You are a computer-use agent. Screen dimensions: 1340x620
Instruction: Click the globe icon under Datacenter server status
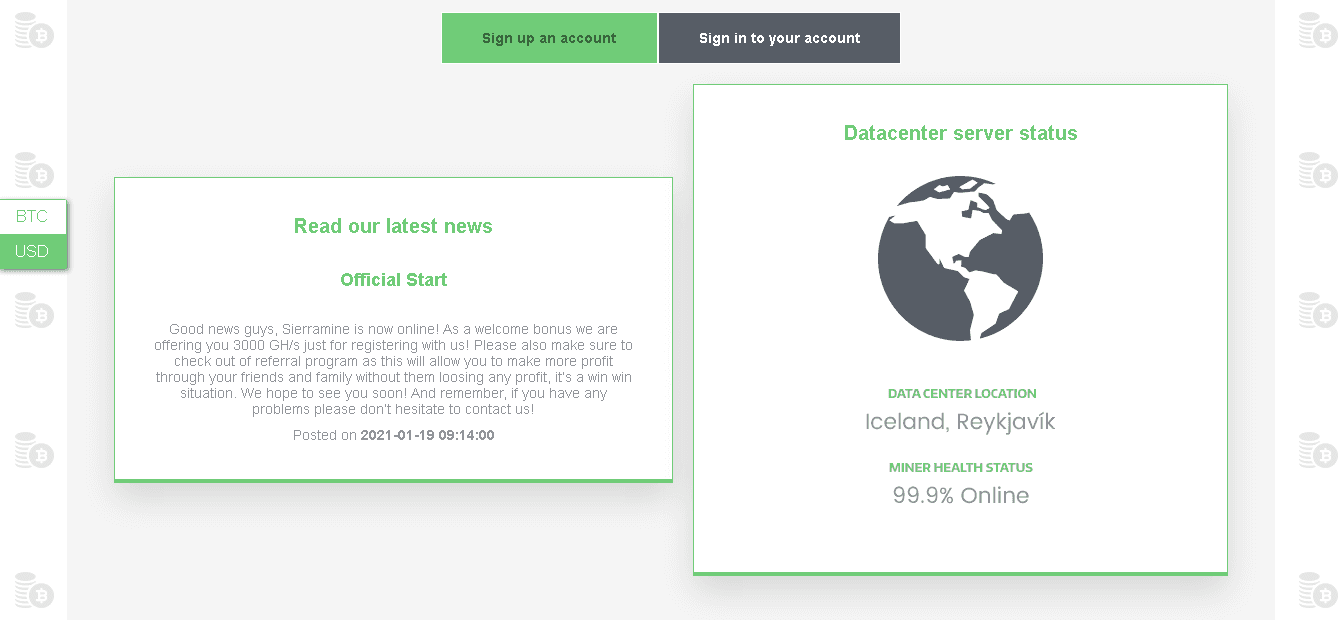coord(960,258)
